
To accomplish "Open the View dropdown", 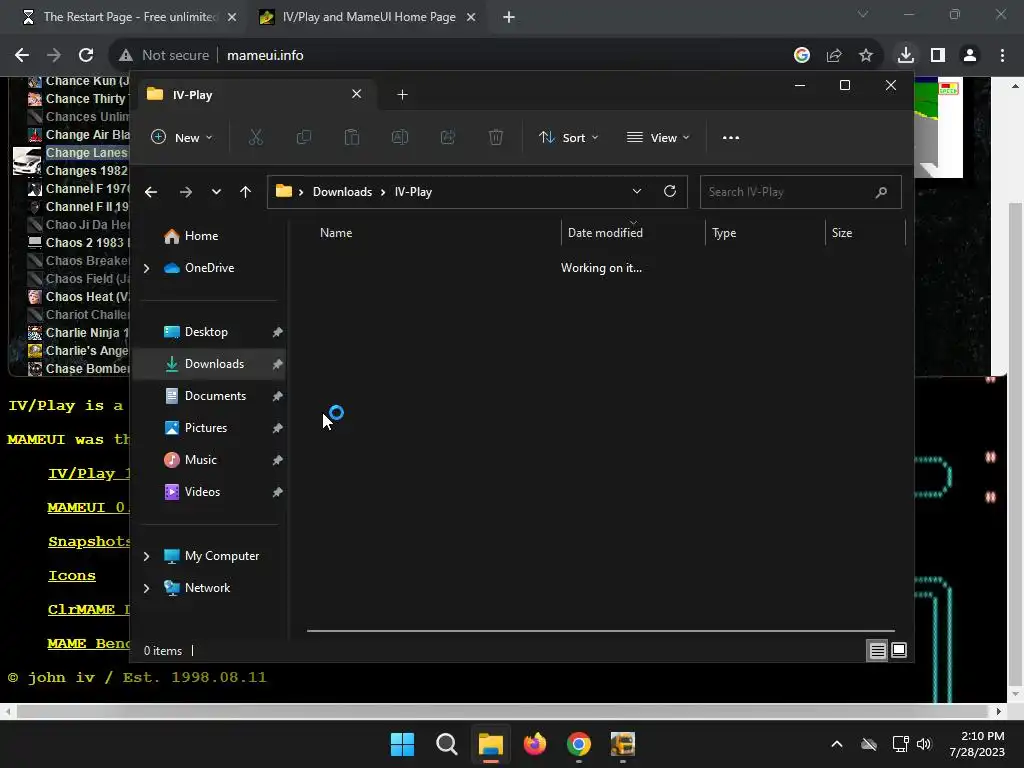I will pyautogui.click(x=658, y=138).
